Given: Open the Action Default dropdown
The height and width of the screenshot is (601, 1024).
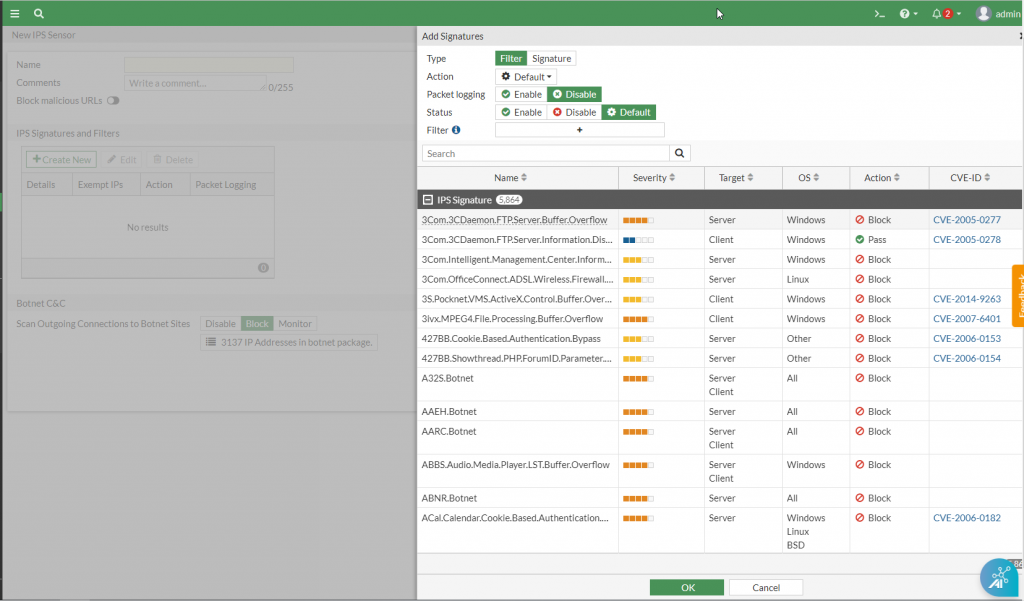Looking at the screenshot, I should tap(527, 76).
